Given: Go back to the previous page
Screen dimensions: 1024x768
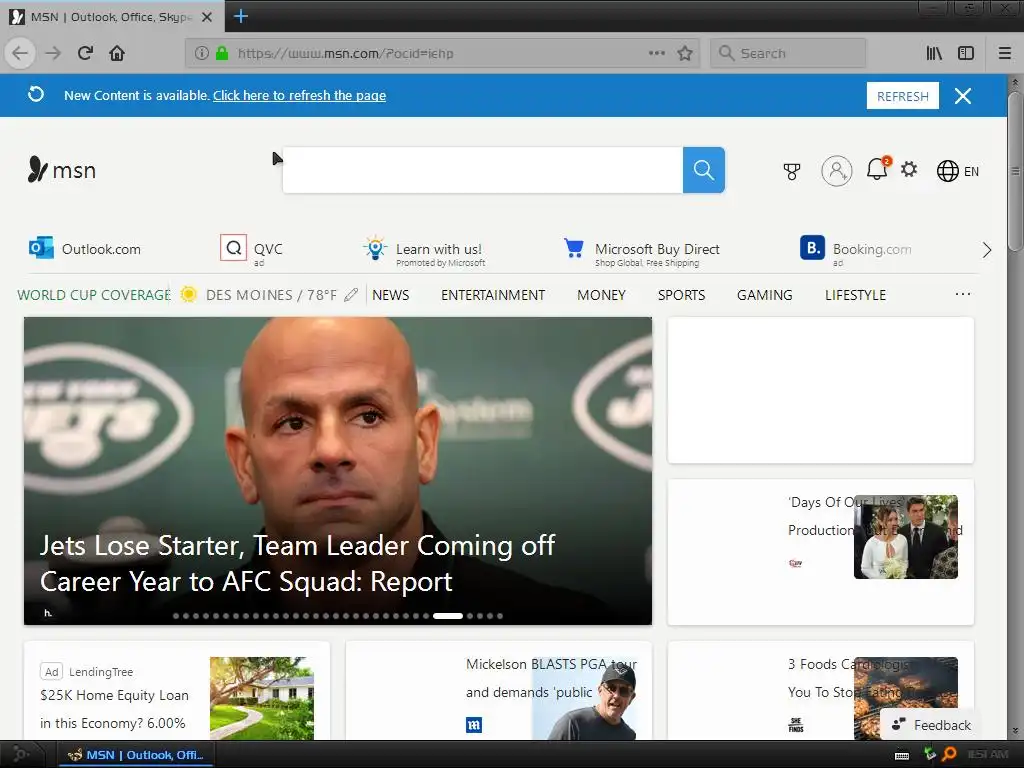Looking at the screenshot, I should (20, 53).
